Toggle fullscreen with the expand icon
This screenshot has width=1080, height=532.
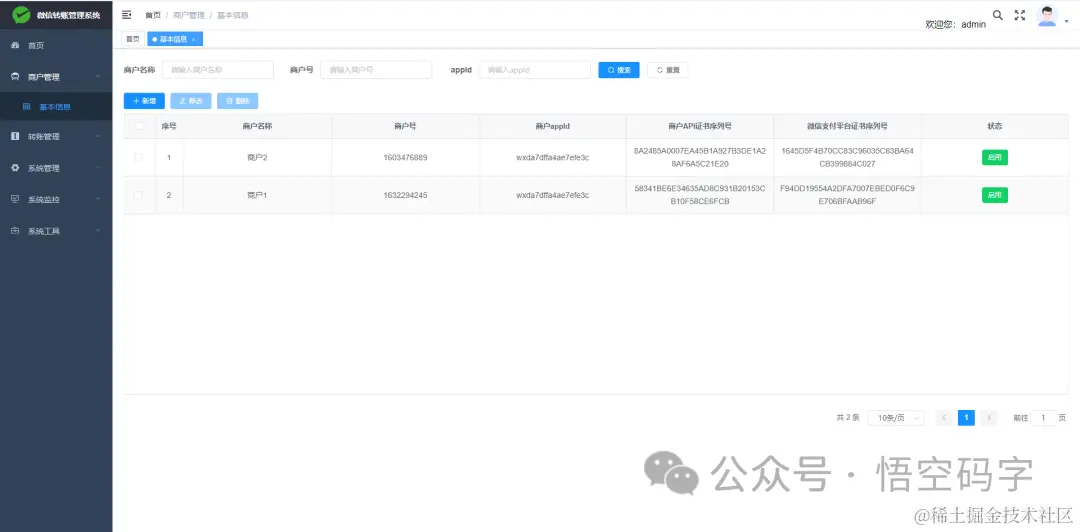coord(1020,14)
